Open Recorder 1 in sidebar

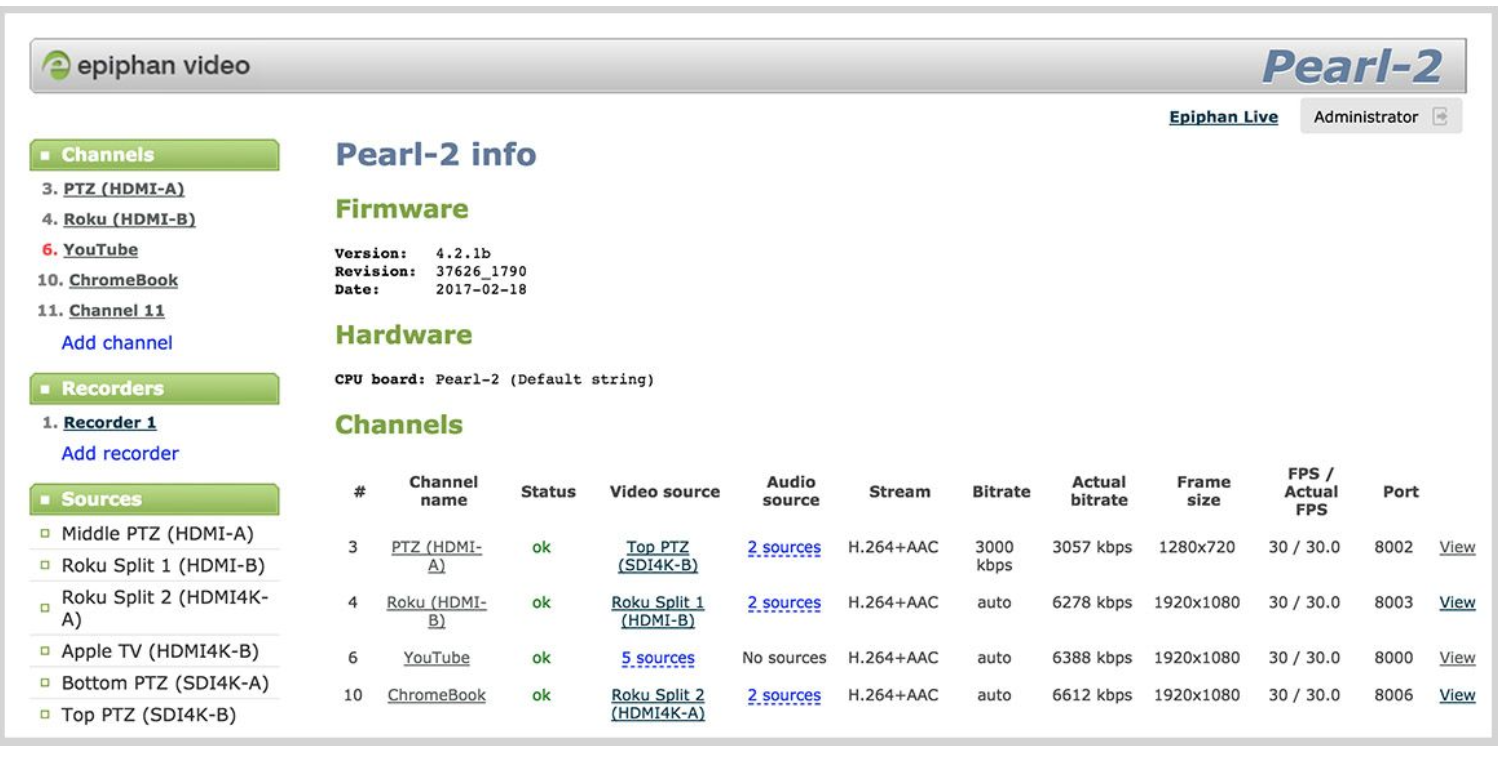[110, 423]
